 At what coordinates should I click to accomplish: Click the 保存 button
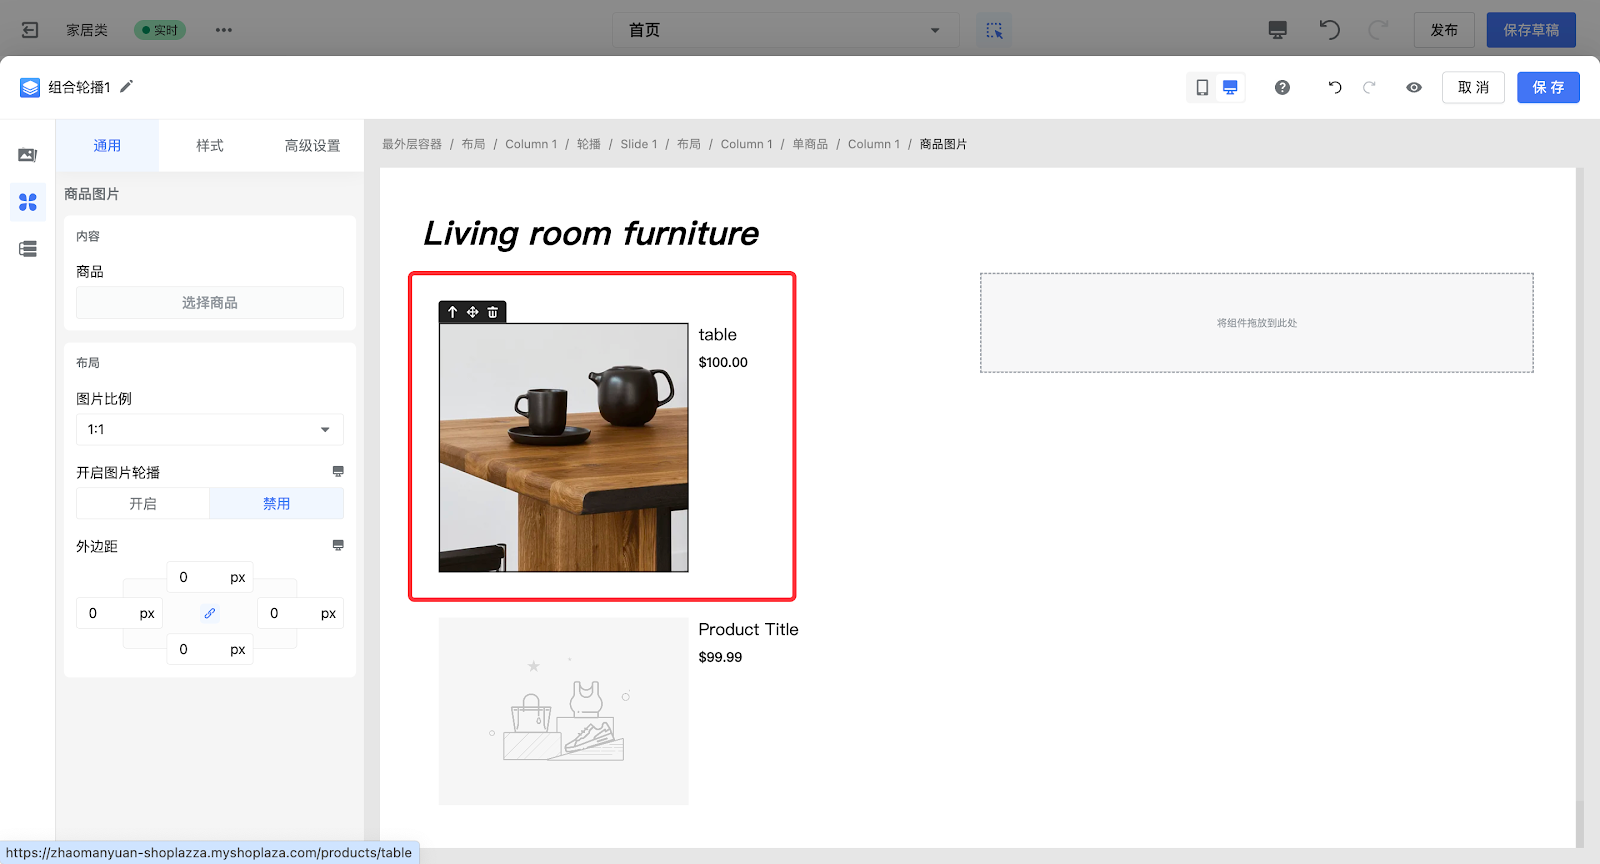[x=1548, y=87]
